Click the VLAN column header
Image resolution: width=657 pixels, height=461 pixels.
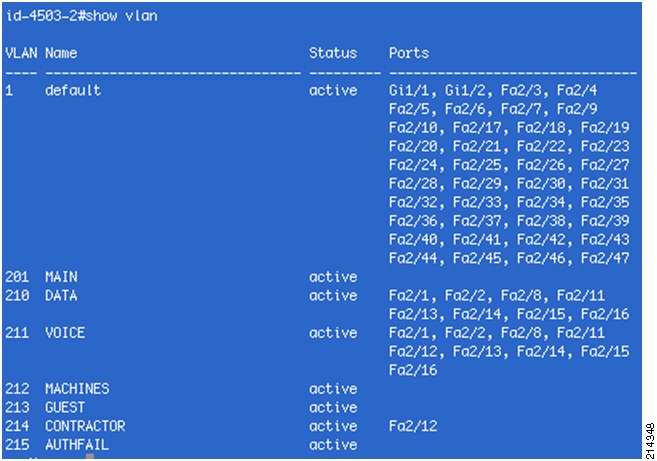tap(21, 53)
